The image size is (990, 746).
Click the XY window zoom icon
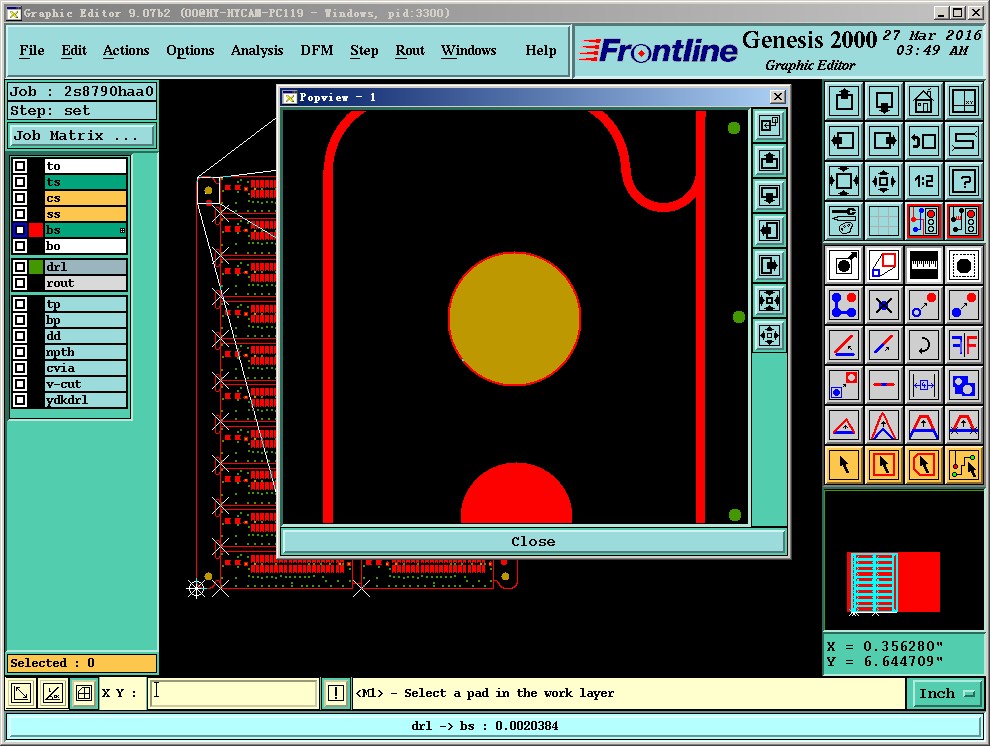(x=963, y=101)
